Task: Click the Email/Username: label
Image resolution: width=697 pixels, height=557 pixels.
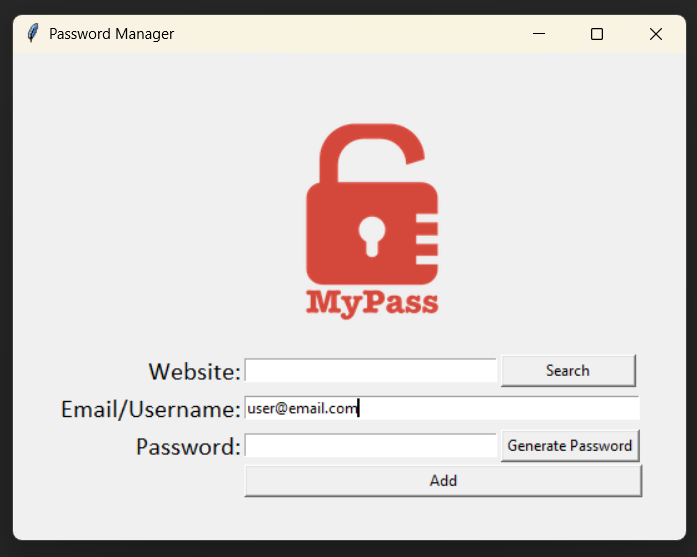Action: [150, 409]
